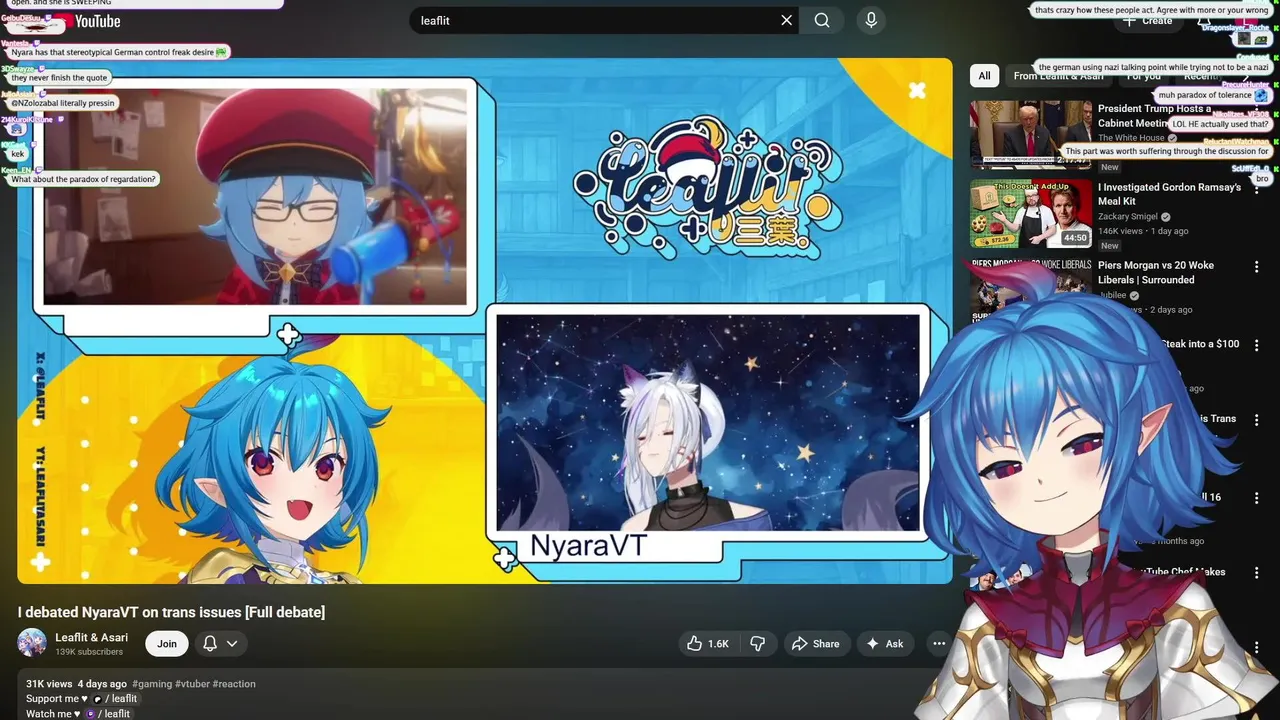Open more actions three-dot menu under video
This screenshot has width=1280, height=720.
pos(938,644)
